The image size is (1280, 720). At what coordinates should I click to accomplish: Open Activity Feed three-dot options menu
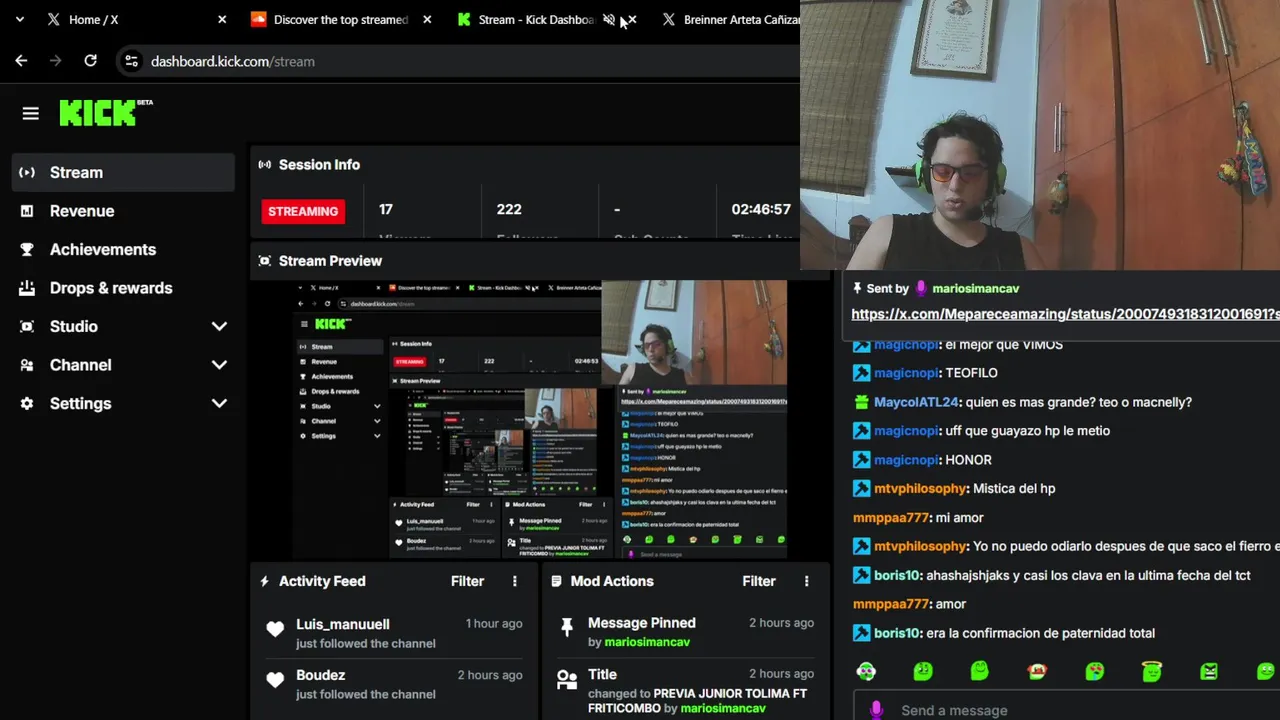515,581
